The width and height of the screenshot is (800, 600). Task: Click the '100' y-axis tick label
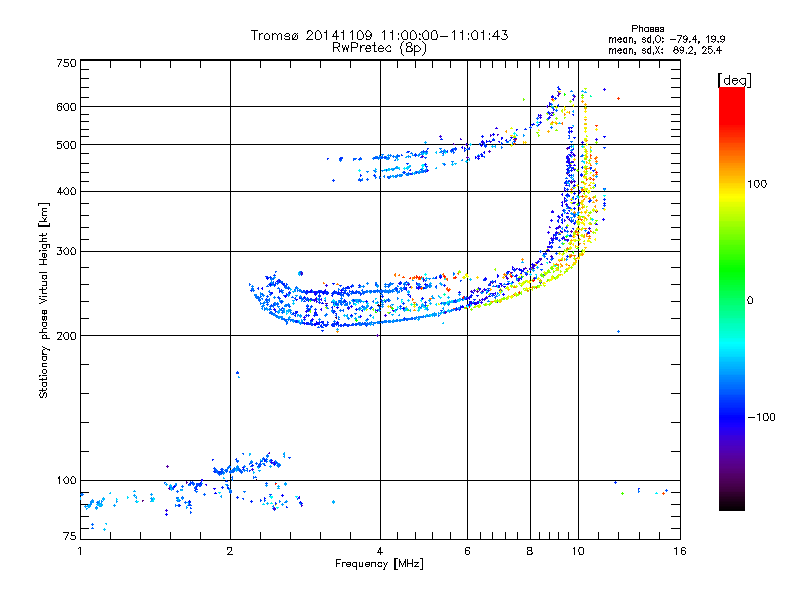[x=66, y=481]
